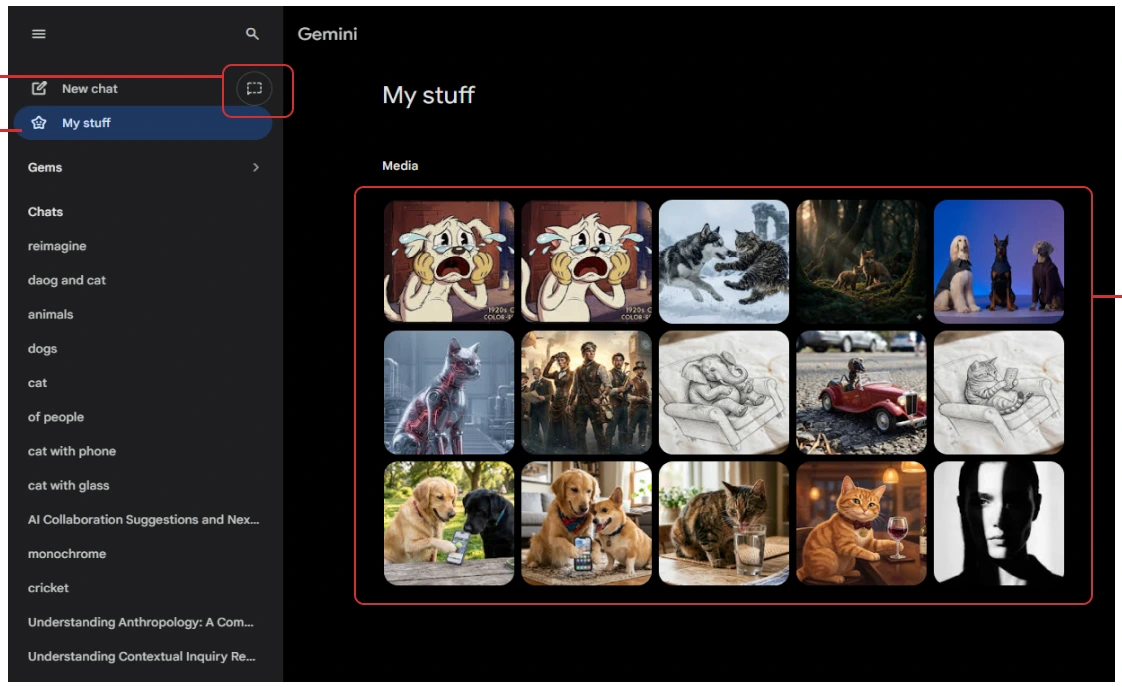Open the 'reimagine' chat
This screenshot has width=1122, height=687.
57,246
